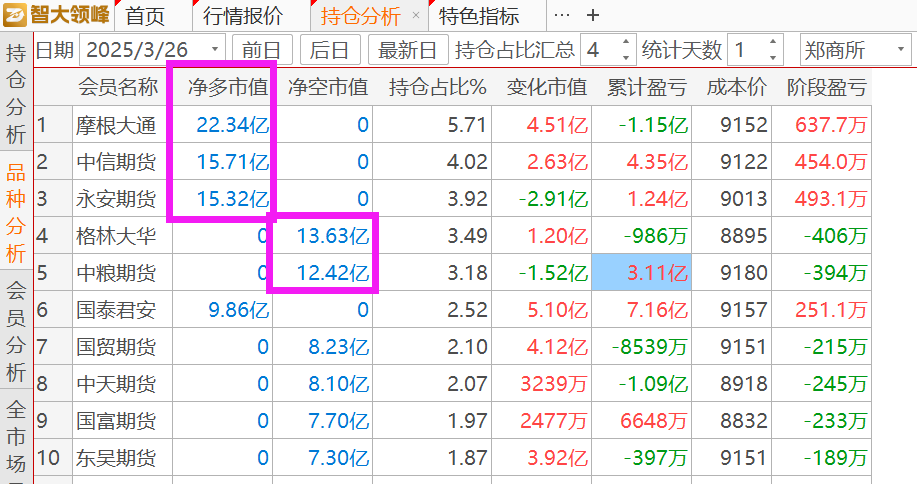Select member 格林大华
The image size is (917, 484).
[x=116, y=236]
